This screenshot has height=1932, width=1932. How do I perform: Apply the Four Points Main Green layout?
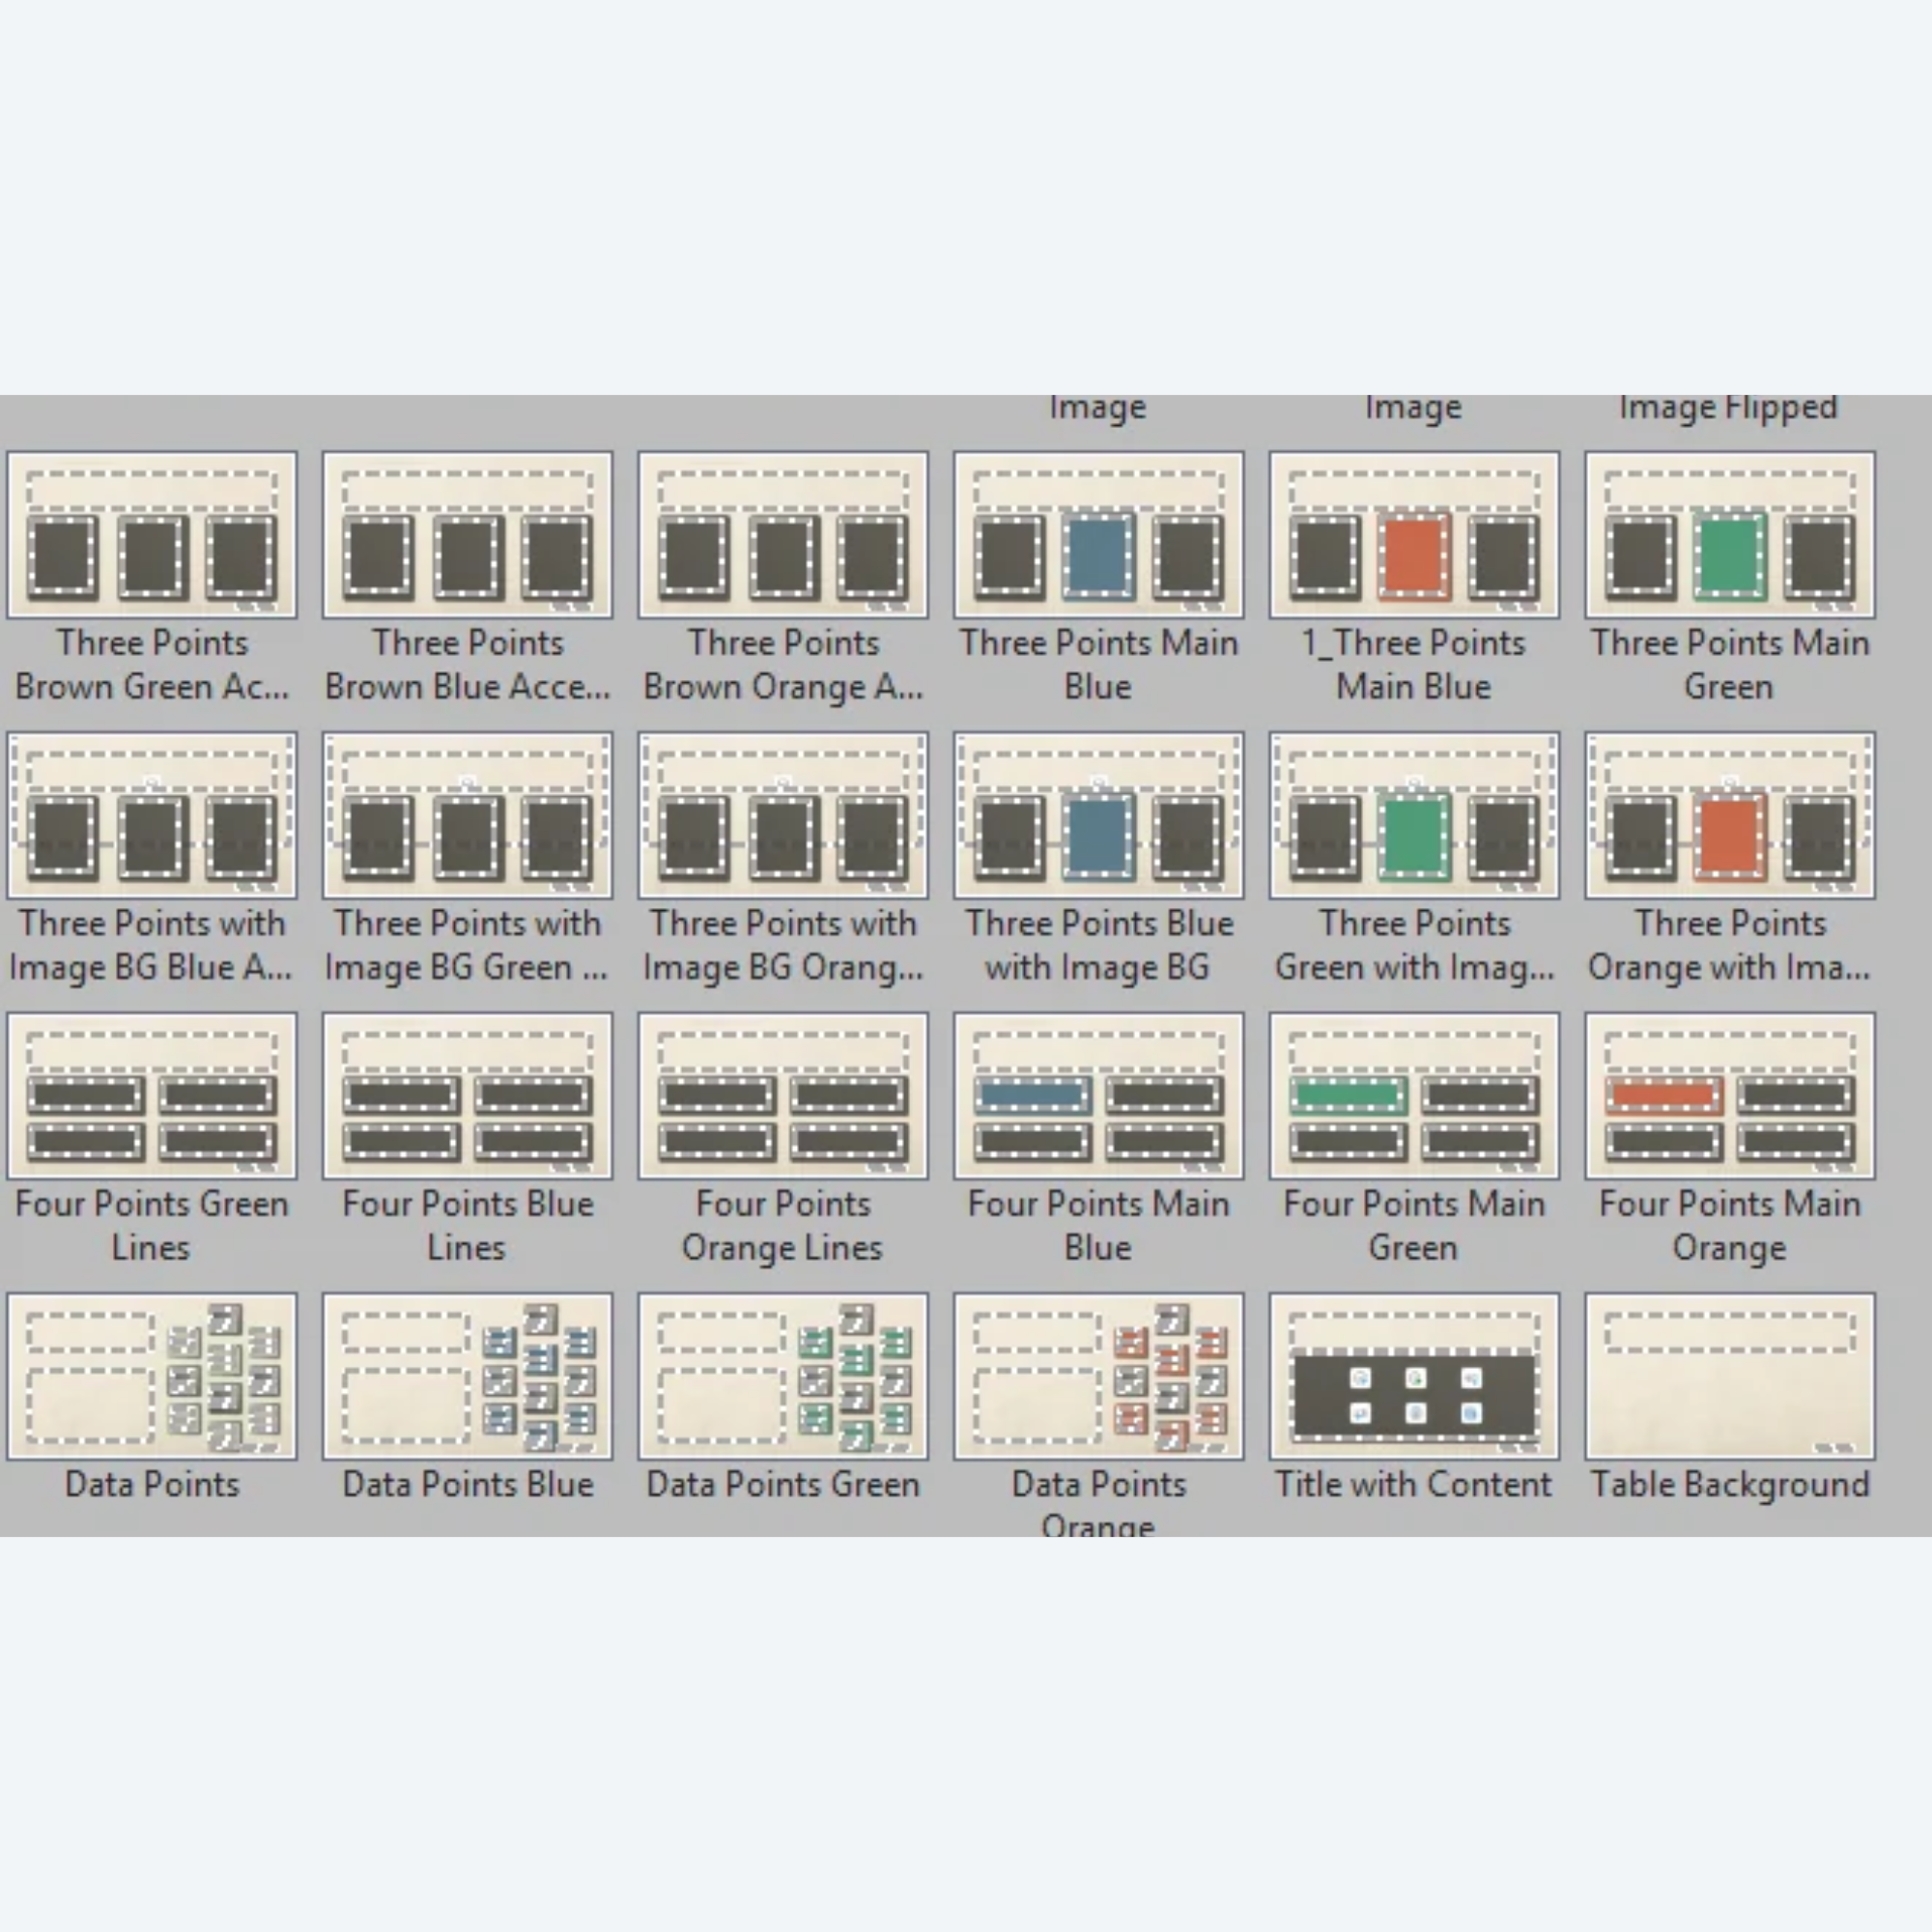pyautogui.click(x=1414, y=1095)
